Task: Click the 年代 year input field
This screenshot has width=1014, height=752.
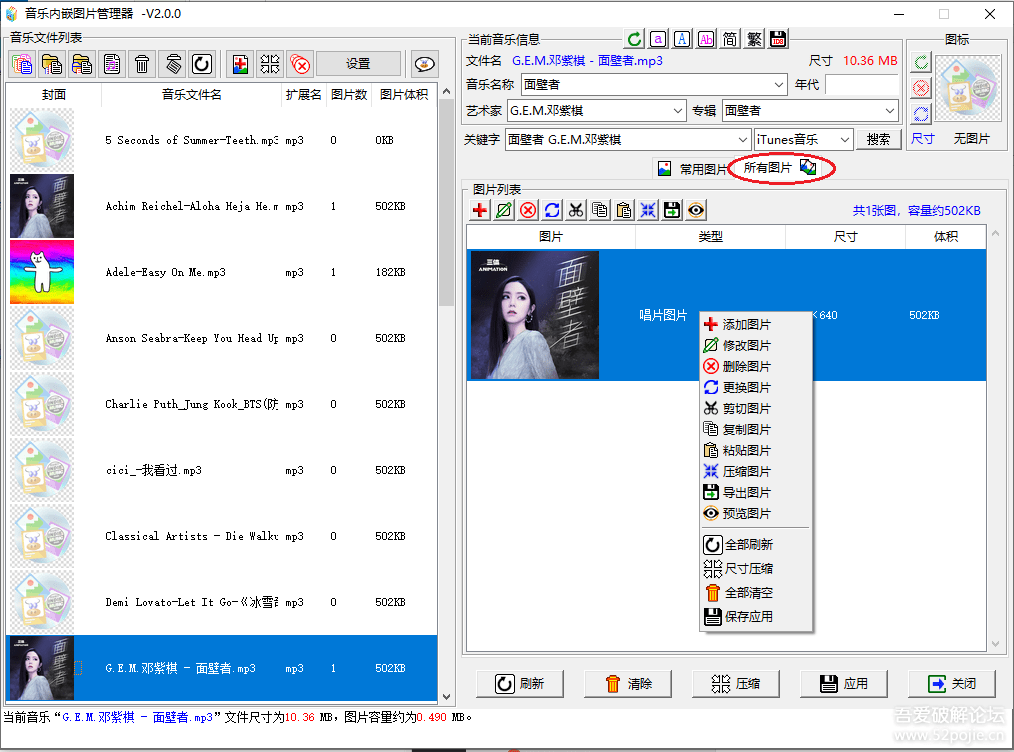Action: (x=862, y=85)
